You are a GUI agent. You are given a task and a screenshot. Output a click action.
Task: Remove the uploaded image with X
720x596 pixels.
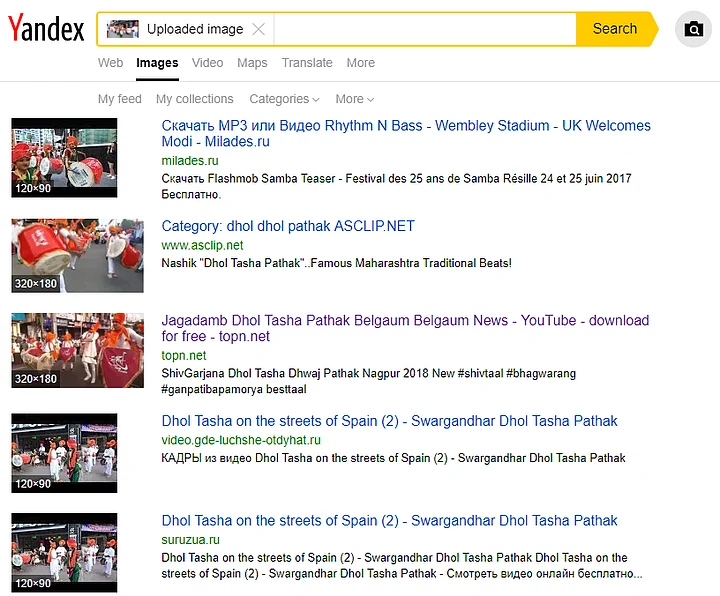click(x=259, y=29)
